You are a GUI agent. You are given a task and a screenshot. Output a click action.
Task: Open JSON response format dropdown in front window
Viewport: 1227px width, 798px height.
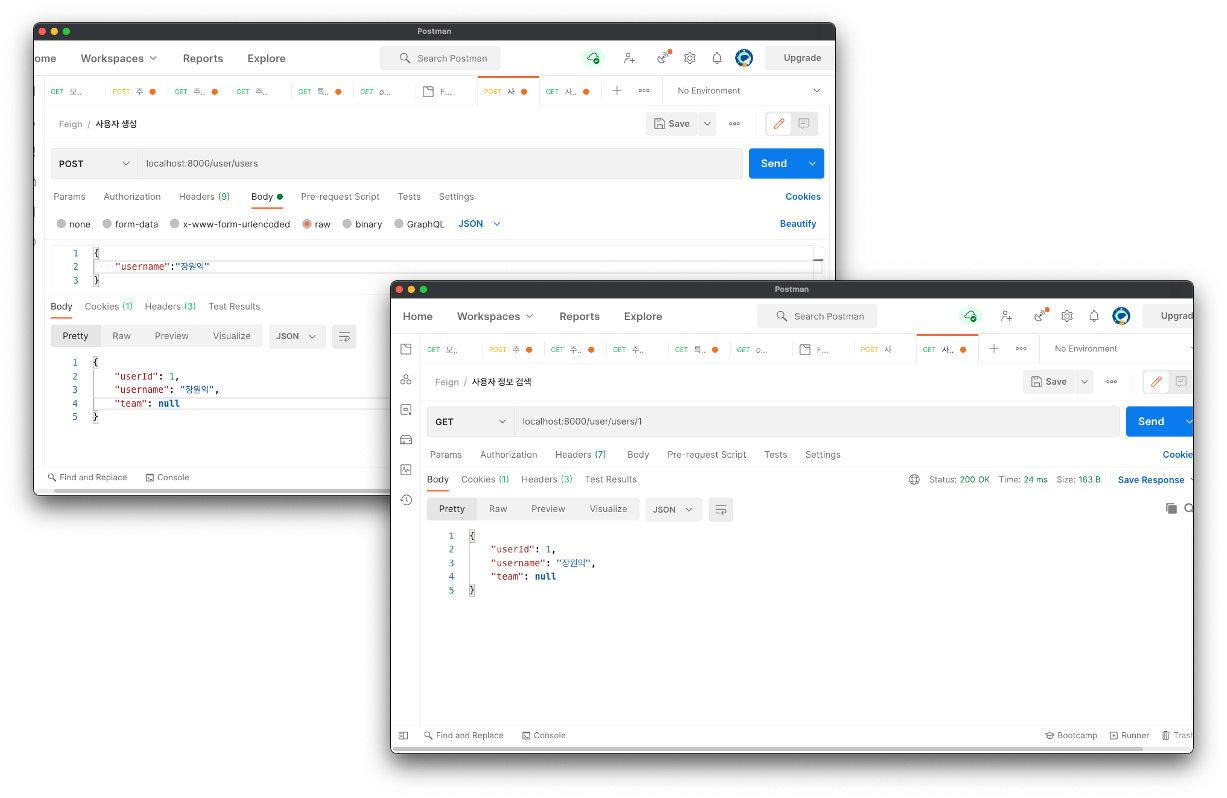pos(674,509)
